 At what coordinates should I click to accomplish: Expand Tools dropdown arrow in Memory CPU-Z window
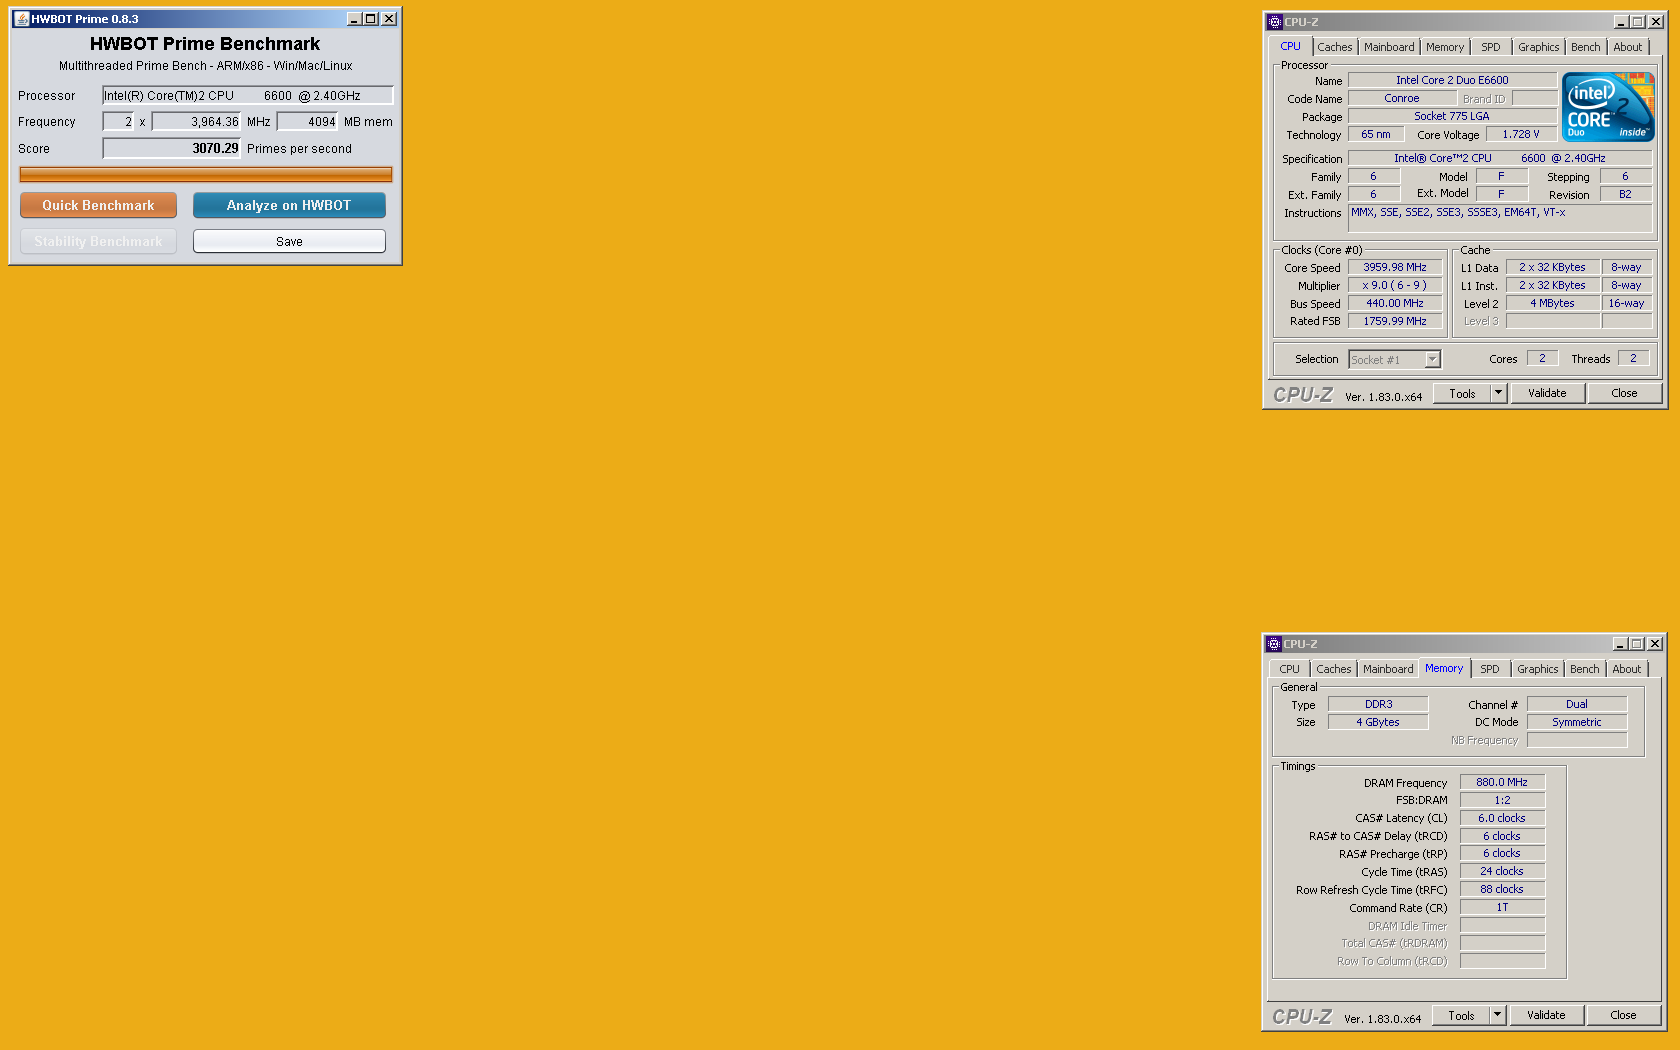point(1497,1015)
